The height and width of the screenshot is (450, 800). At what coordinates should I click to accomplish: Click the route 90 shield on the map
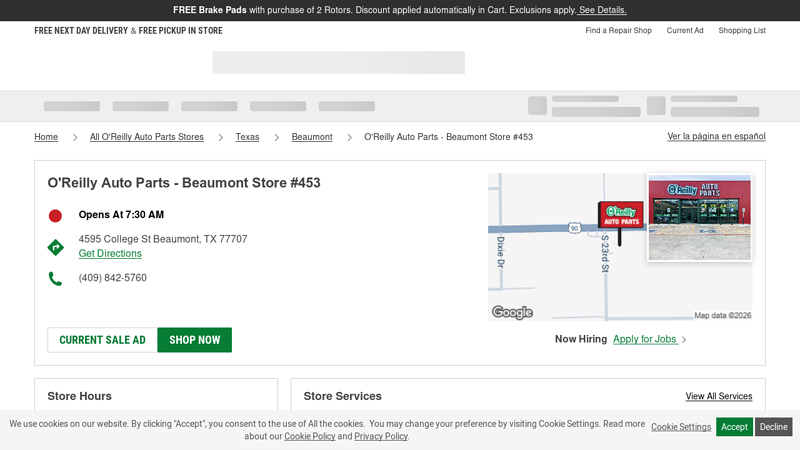coord(574,228)
